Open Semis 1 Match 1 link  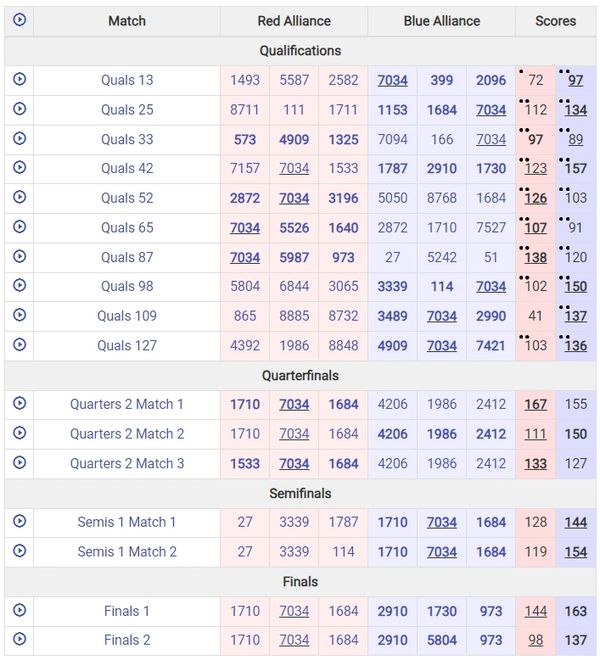(127, 522)
